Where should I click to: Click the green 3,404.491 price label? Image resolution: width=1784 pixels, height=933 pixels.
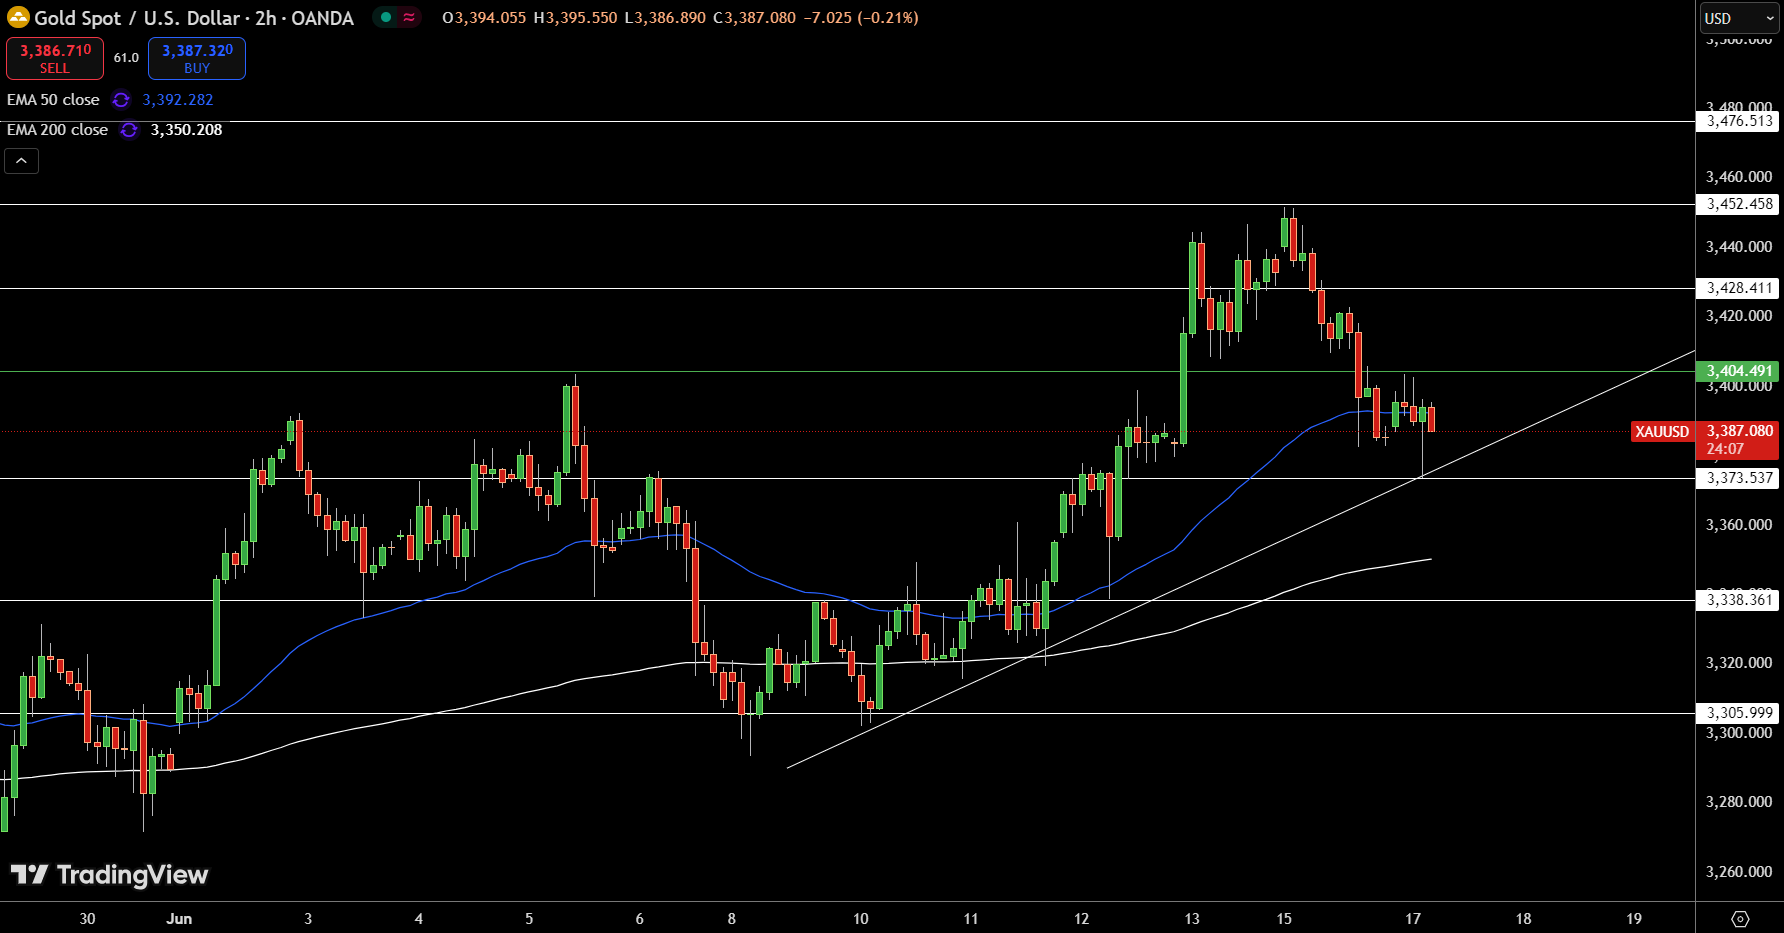coord(1739,371)
